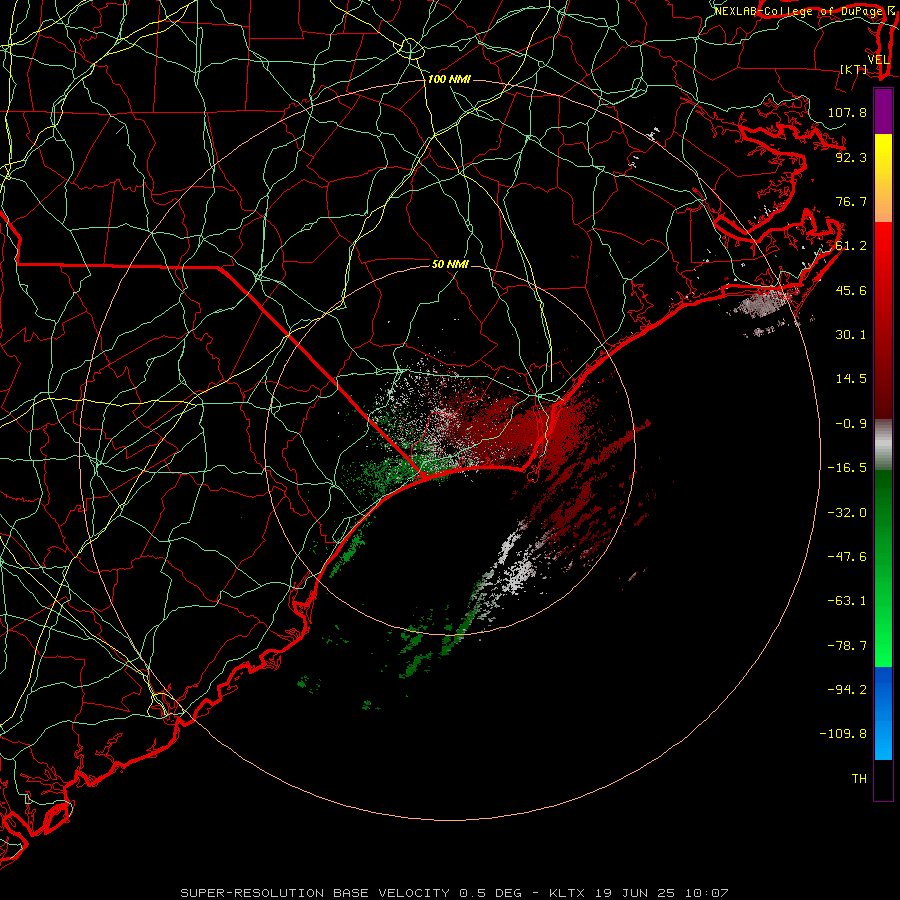This screenshot has width=900, height=900.
Task: Pick the black TH color bar segment
Action: 883,779
